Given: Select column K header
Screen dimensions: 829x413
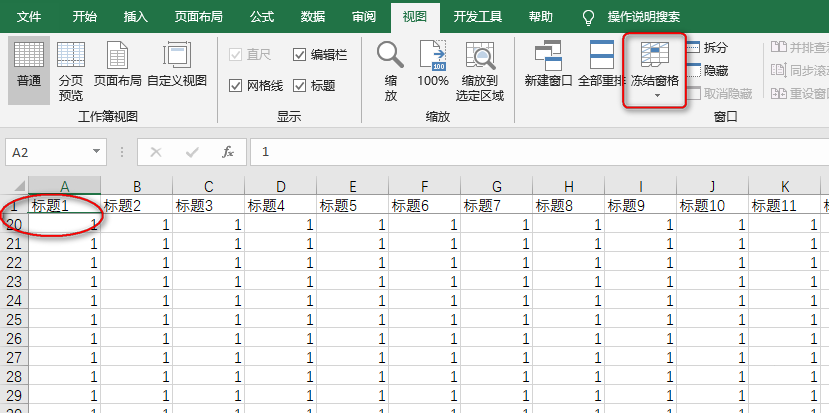Looking at the screenshot, I should tap(785, 186).
